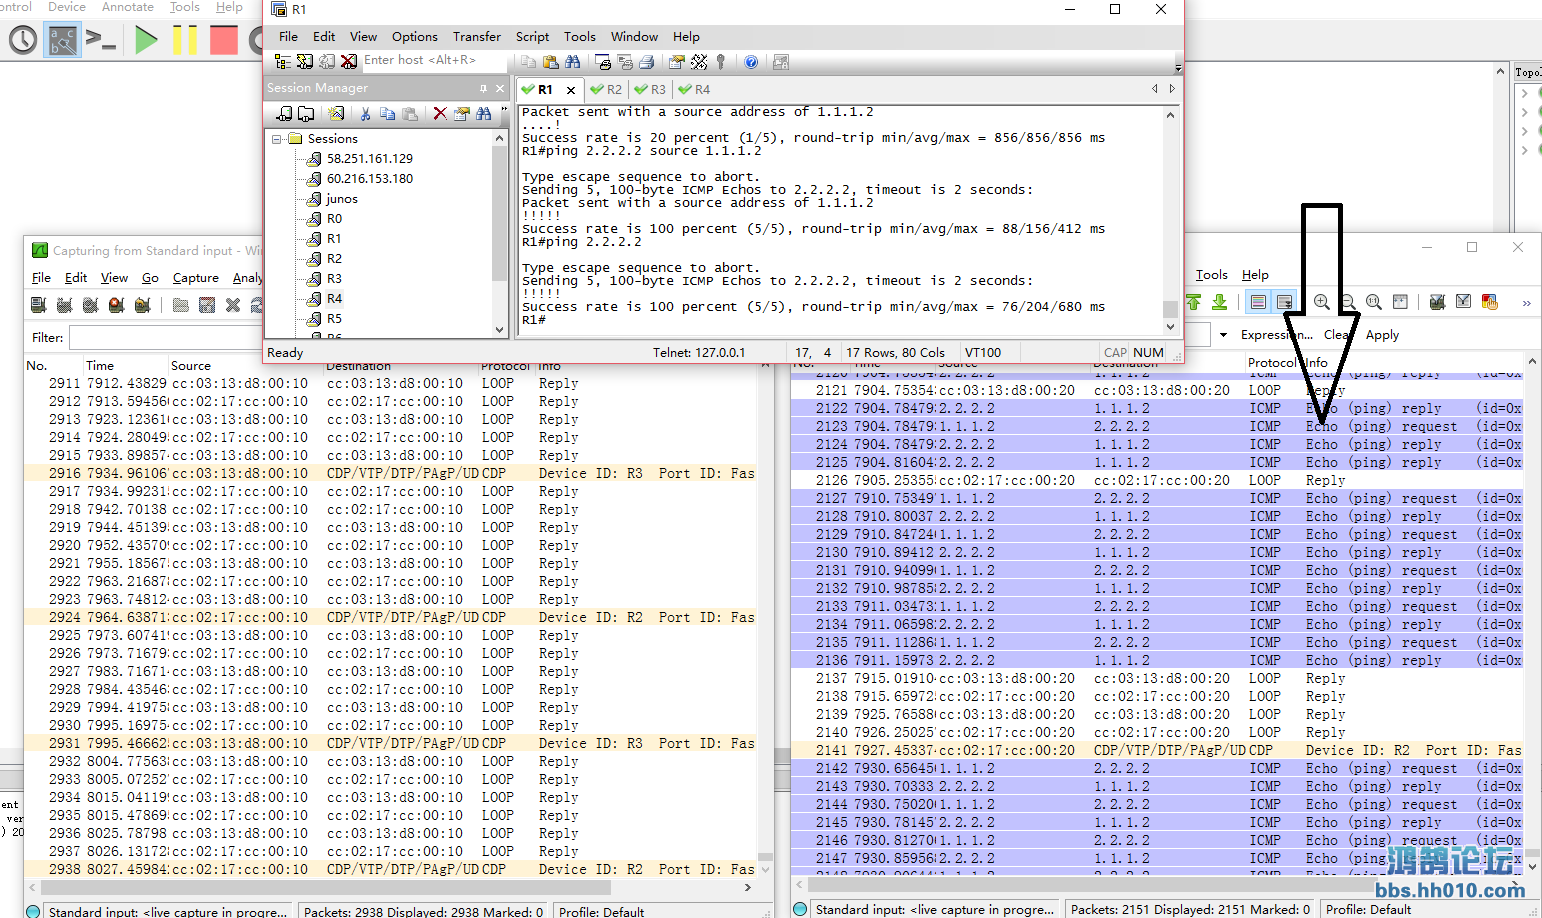The image size is (1542, 918).
Task: Click the GNS3 snapshot clock icon
Action: 23,40
